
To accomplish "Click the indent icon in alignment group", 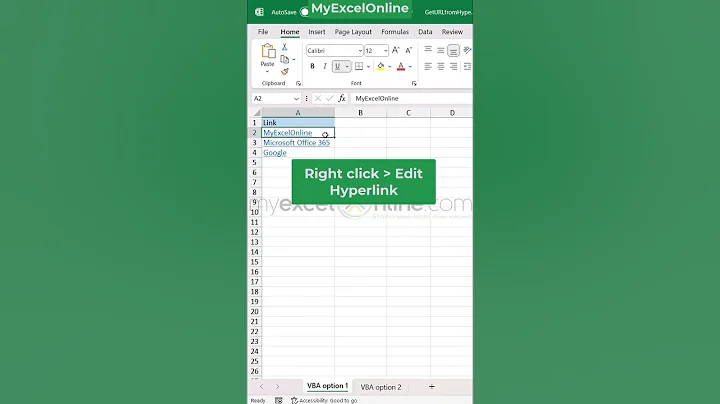I will coord(467,67).
